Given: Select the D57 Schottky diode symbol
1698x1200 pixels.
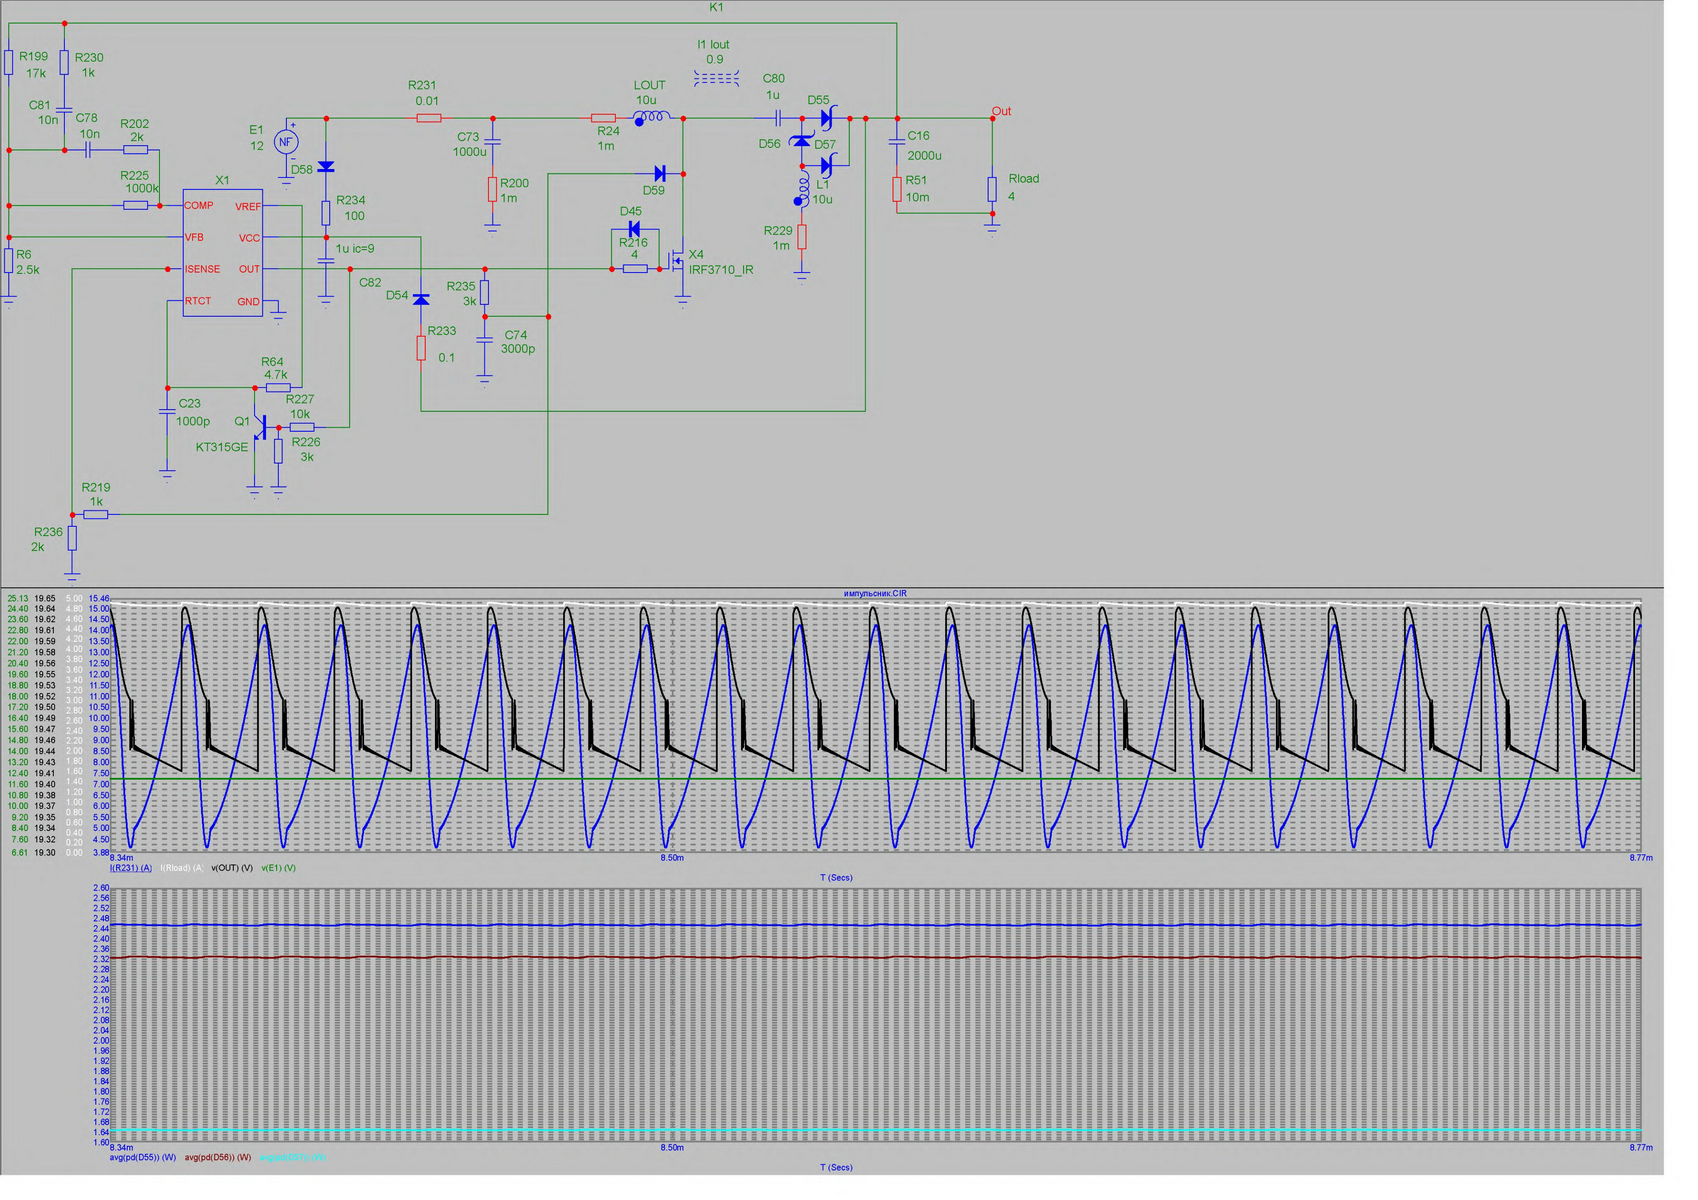Looking at the screenshot, I should click(827, 166).
